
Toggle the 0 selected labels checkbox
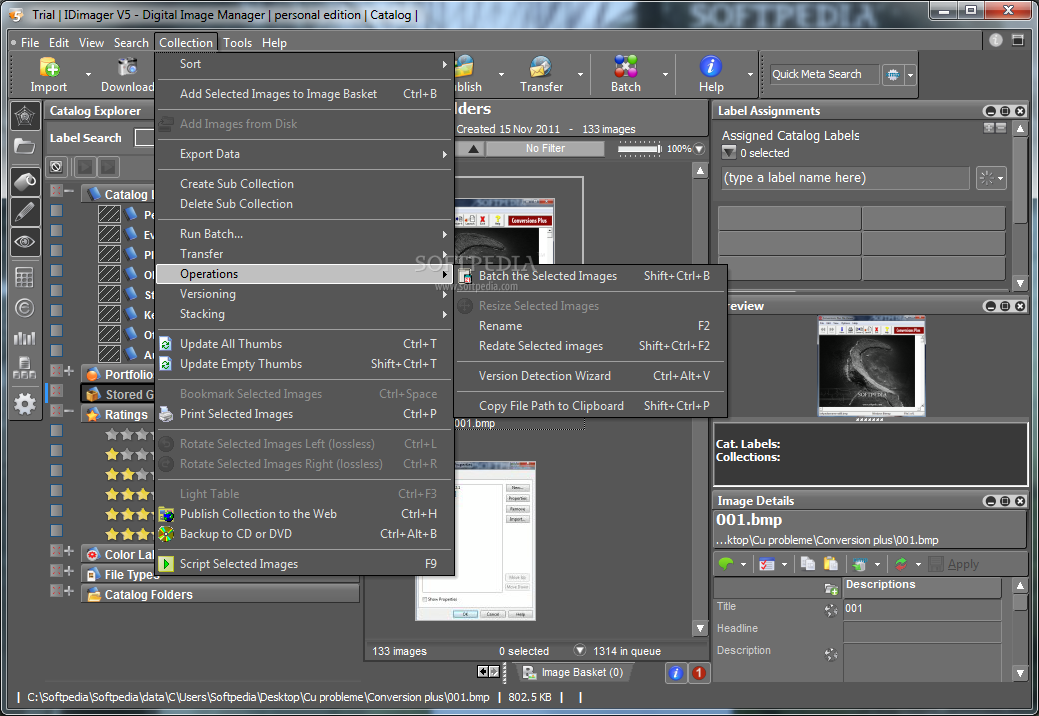click(x=729, y=153)
